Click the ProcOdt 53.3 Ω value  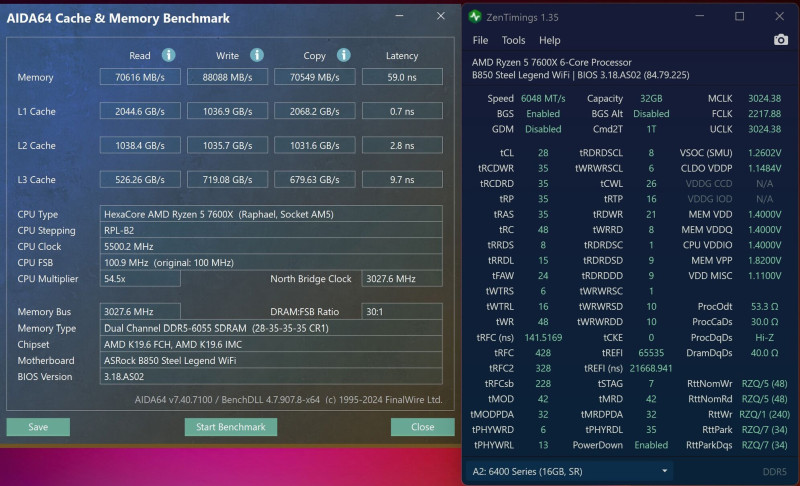[764, 306]
